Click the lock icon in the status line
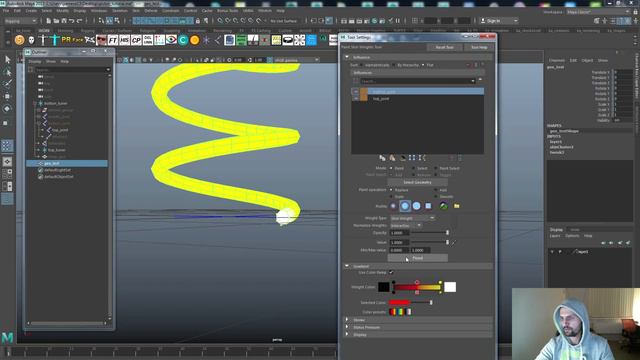 [x=198, y=20]
